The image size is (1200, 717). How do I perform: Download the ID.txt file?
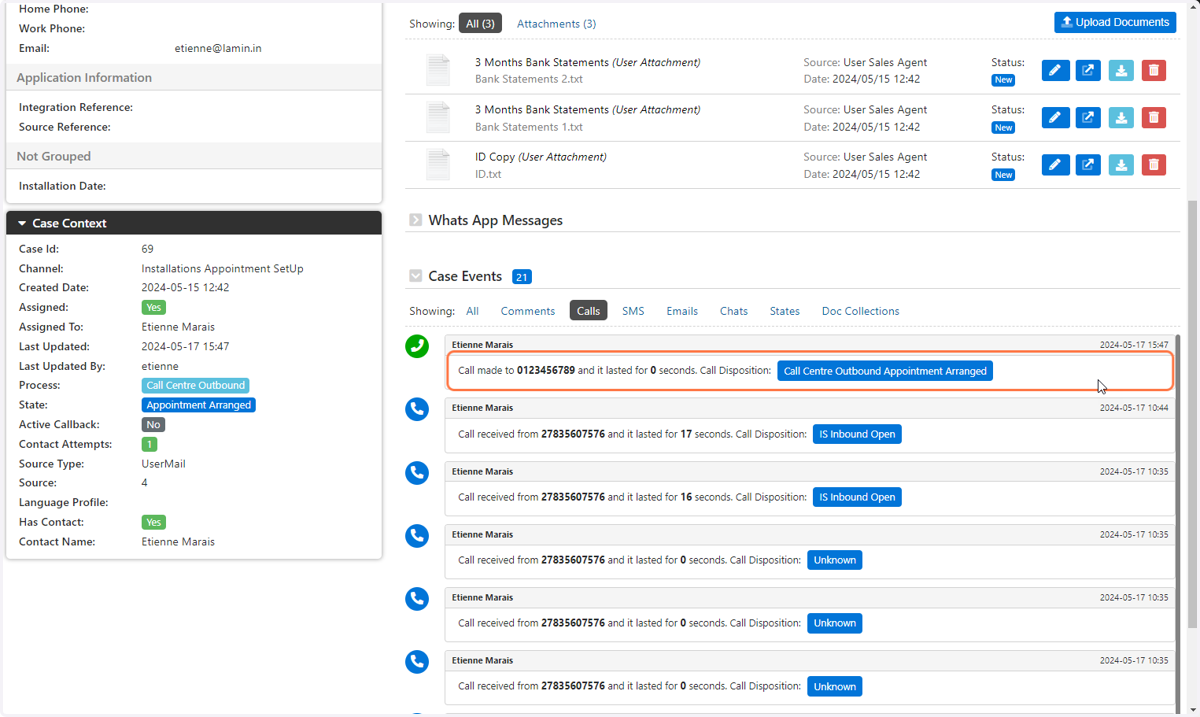click(x=1121, y=164)
